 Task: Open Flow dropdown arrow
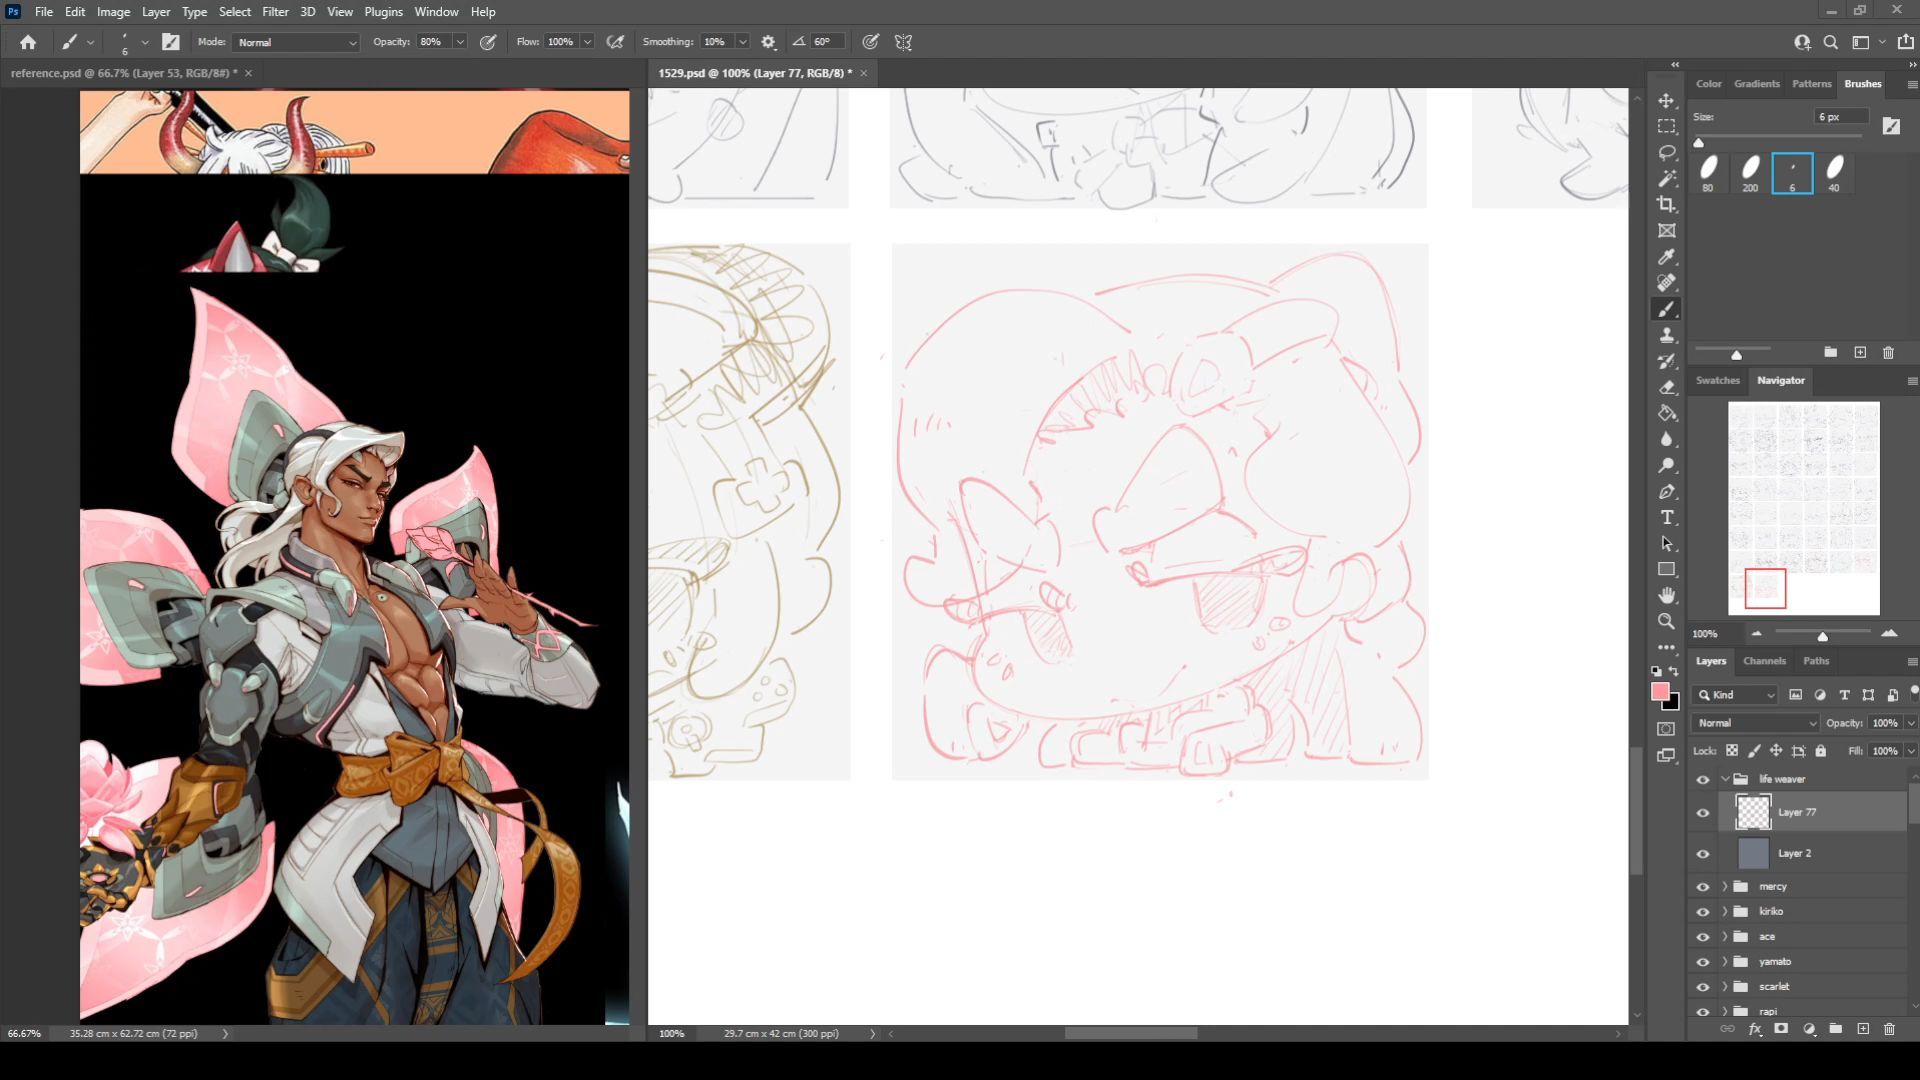click(x=588, y=42)
